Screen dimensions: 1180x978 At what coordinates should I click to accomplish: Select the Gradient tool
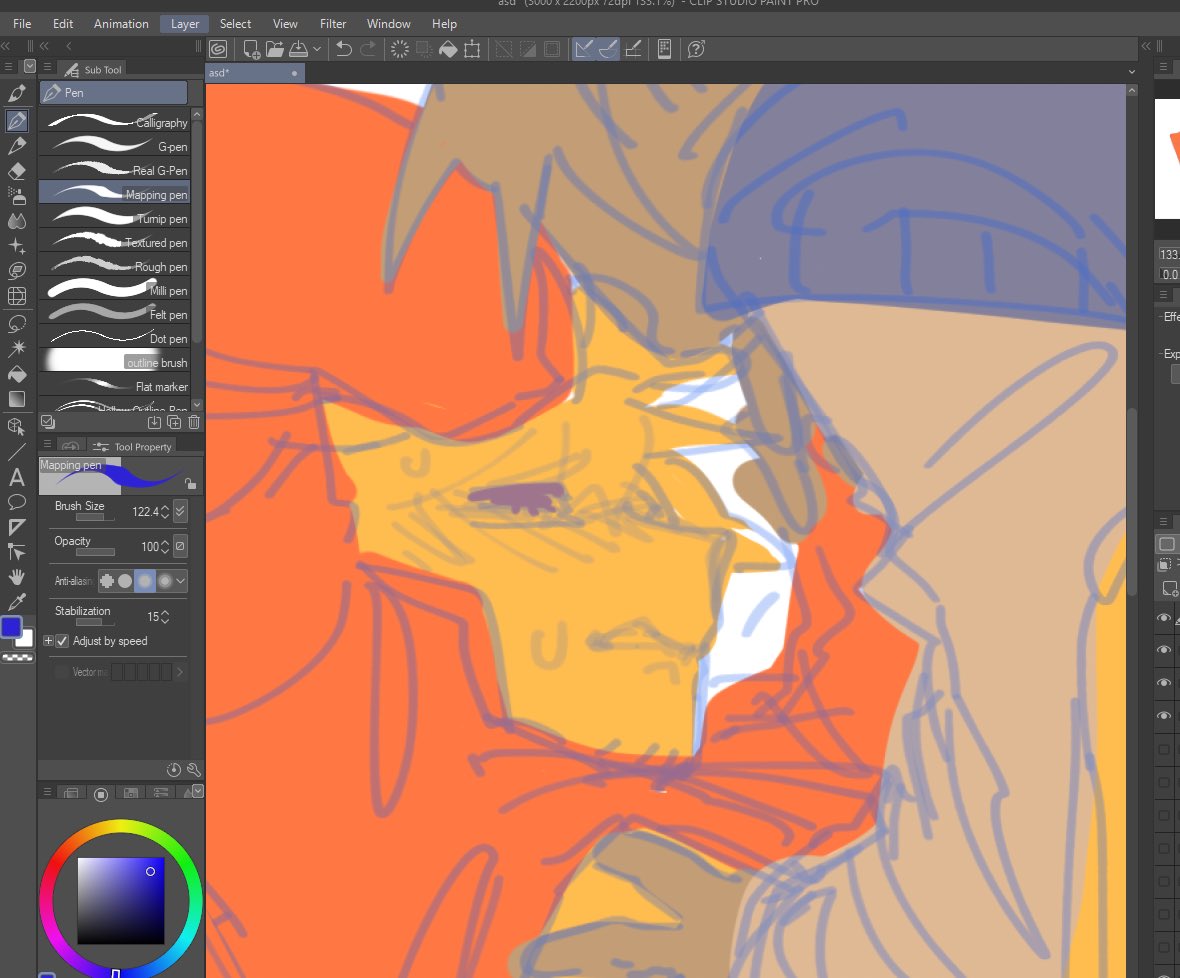(17, 399)
